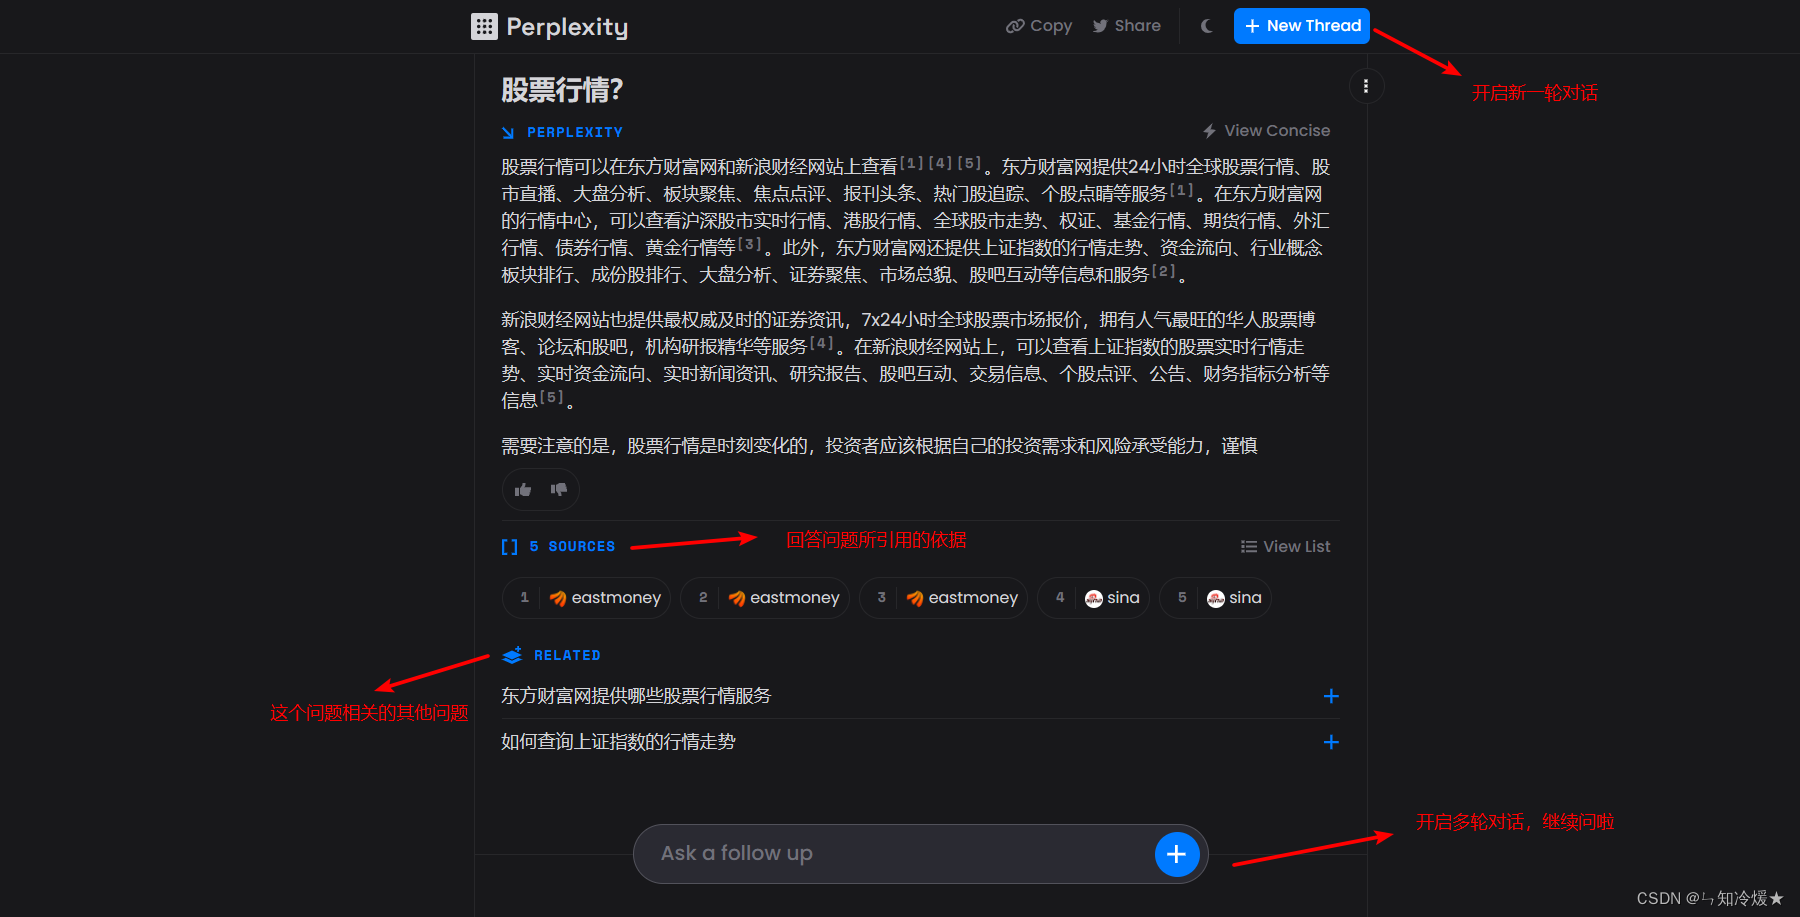Click citation [3] after 黄金行情等
Screen dimensions: 1800x917
750,243
